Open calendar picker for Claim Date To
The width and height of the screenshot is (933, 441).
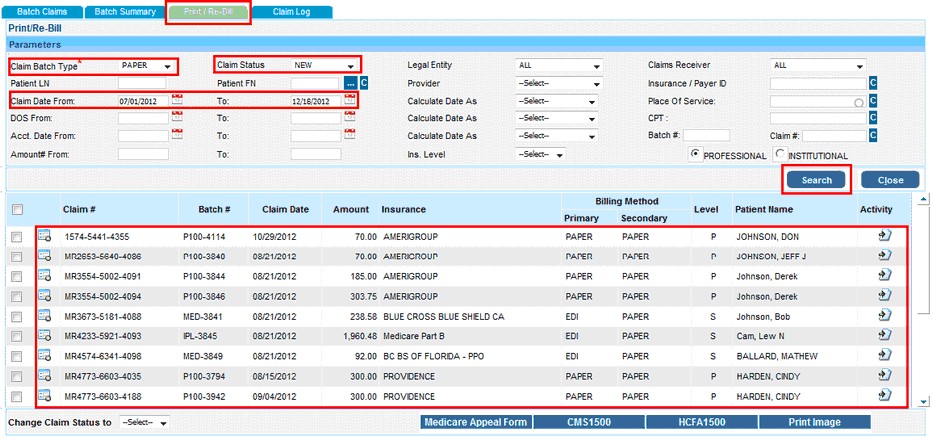click(x=350, y=101)
